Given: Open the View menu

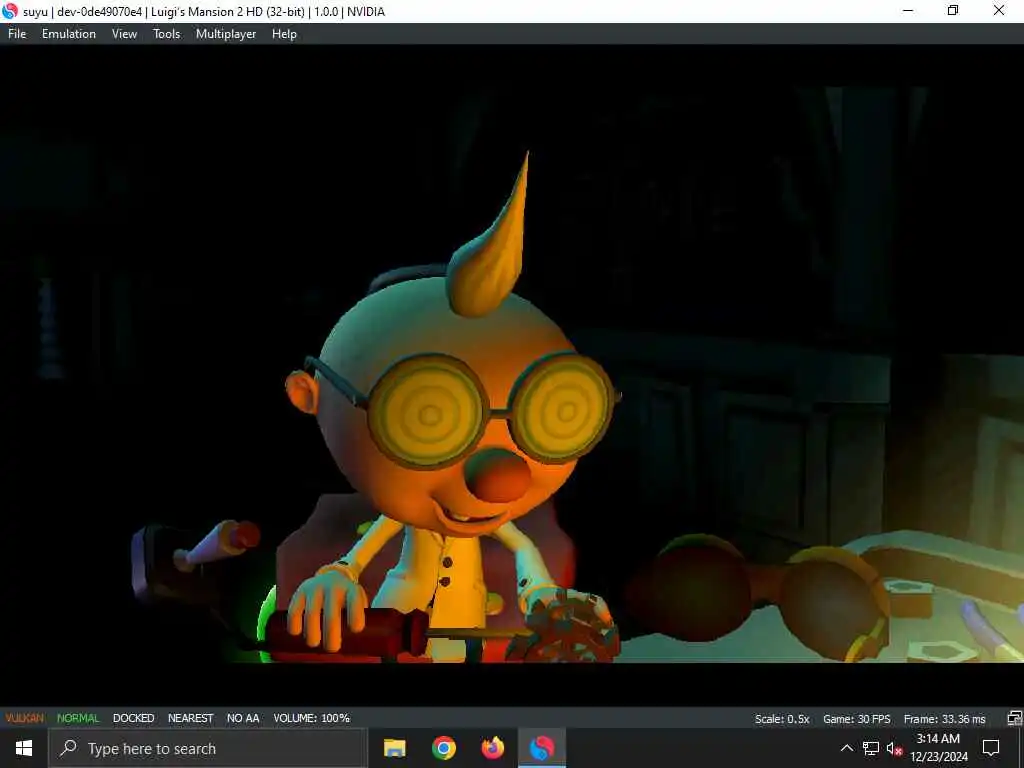Looking at the screenshot, I should pyautogui.click(x=124, y=34).
